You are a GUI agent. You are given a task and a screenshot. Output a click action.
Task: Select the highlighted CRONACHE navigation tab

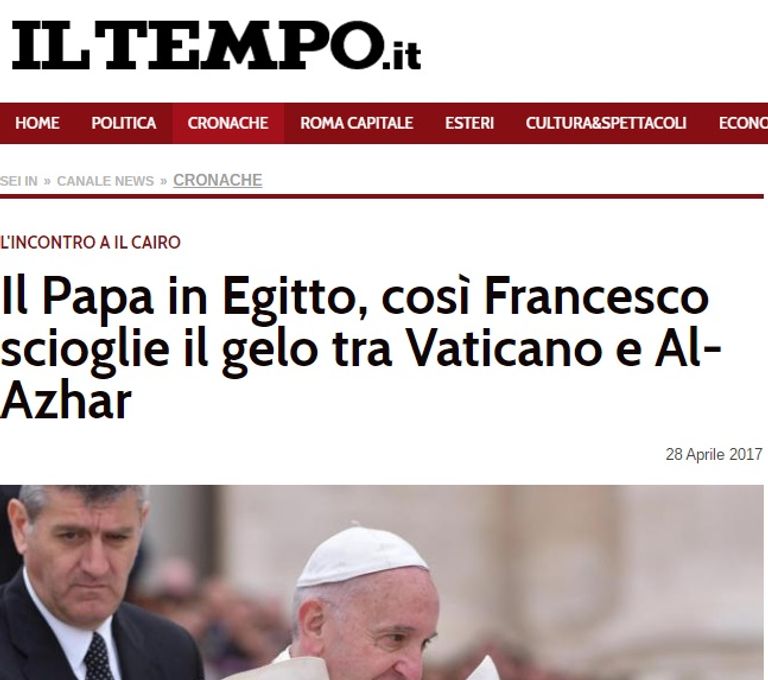(228, 123)
